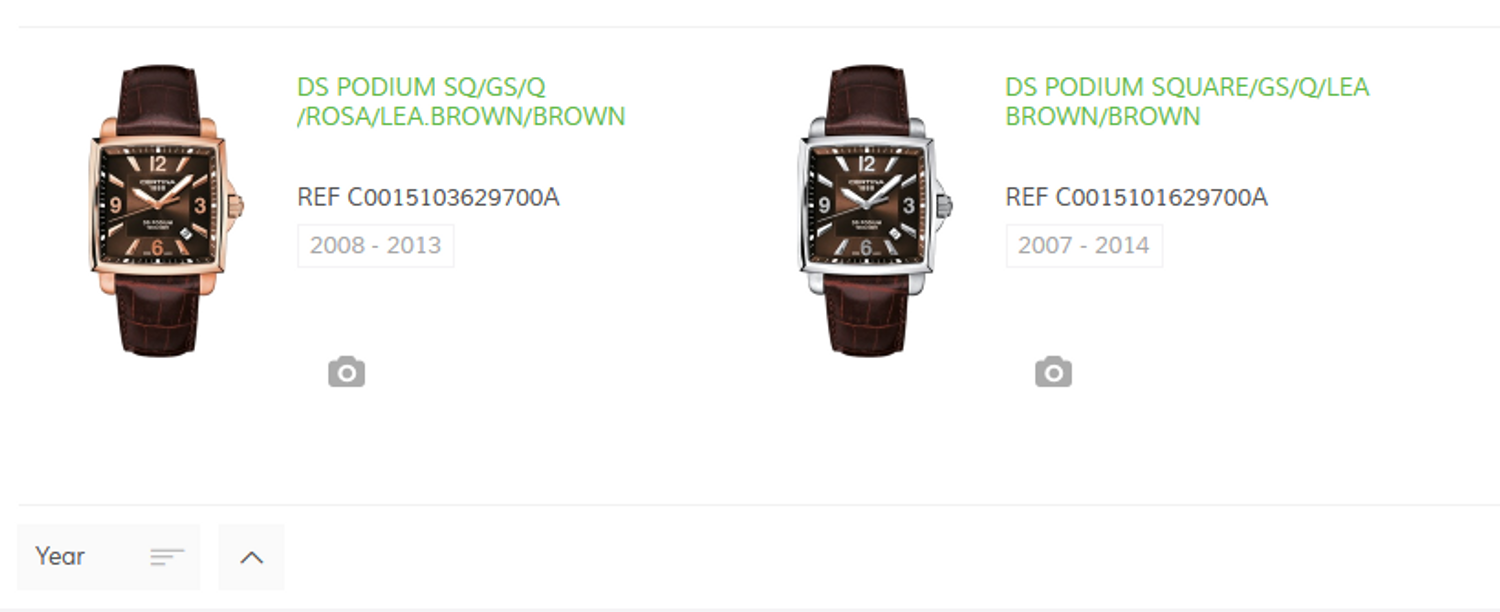
Task: Click the 2007 - 2014 year badge
Action: coord(1084,246)
